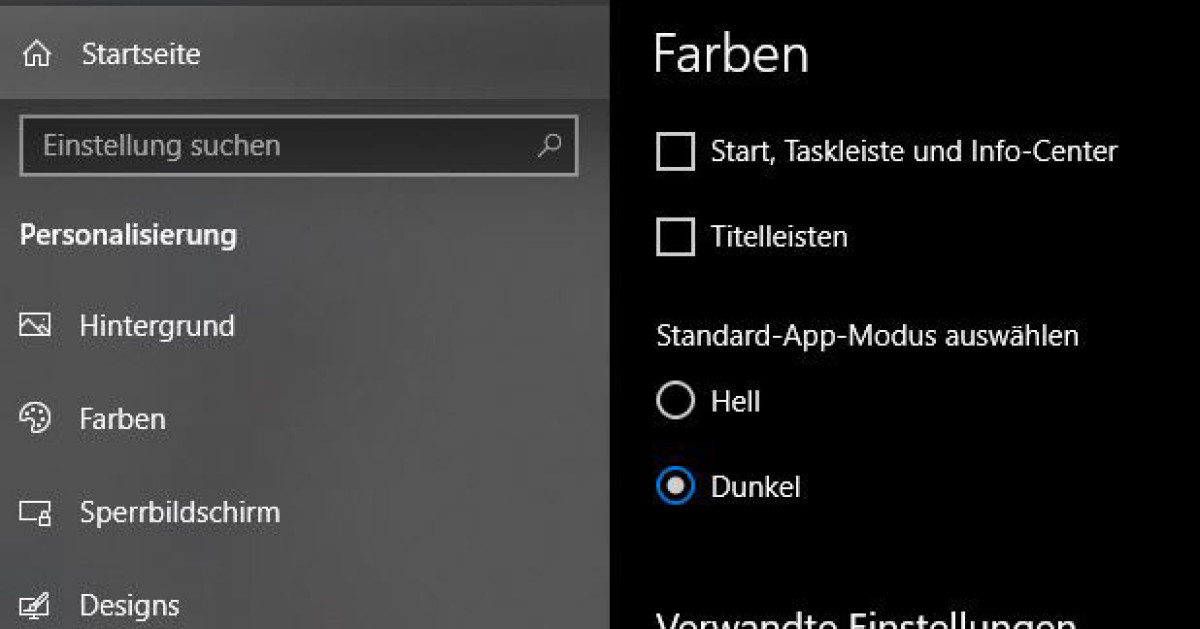Click the lock screen icon beside Sperrbildschirm
Image resolution: width=1200 pixels, height=629 pixels.
click(x=35, y=513)
